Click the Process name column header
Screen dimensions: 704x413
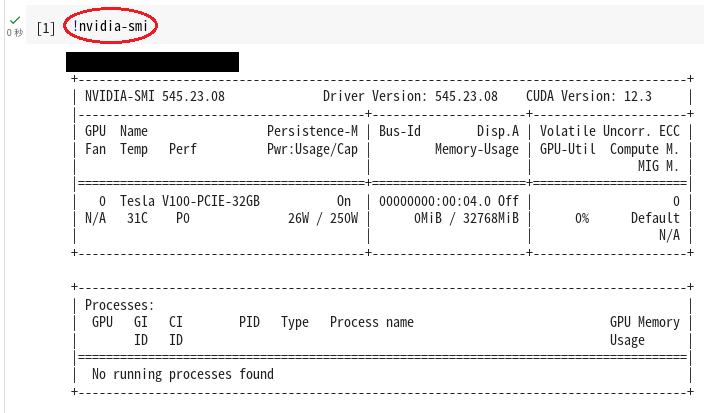[372, 322]
